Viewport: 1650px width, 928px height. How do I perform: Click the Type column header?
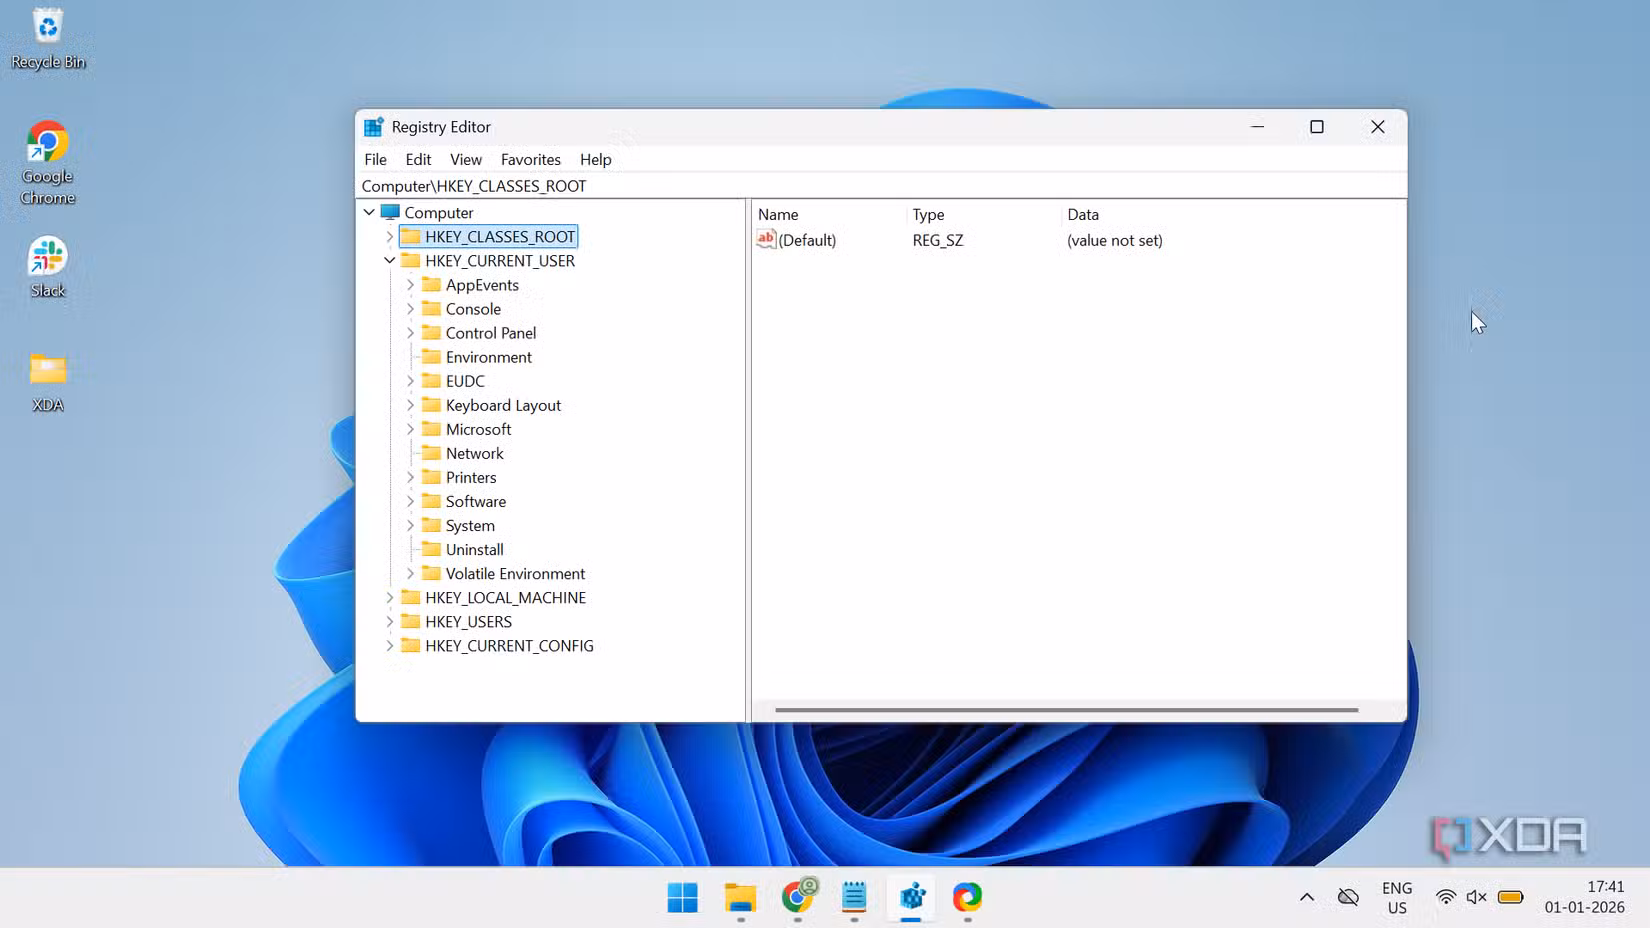pos(928,214)
